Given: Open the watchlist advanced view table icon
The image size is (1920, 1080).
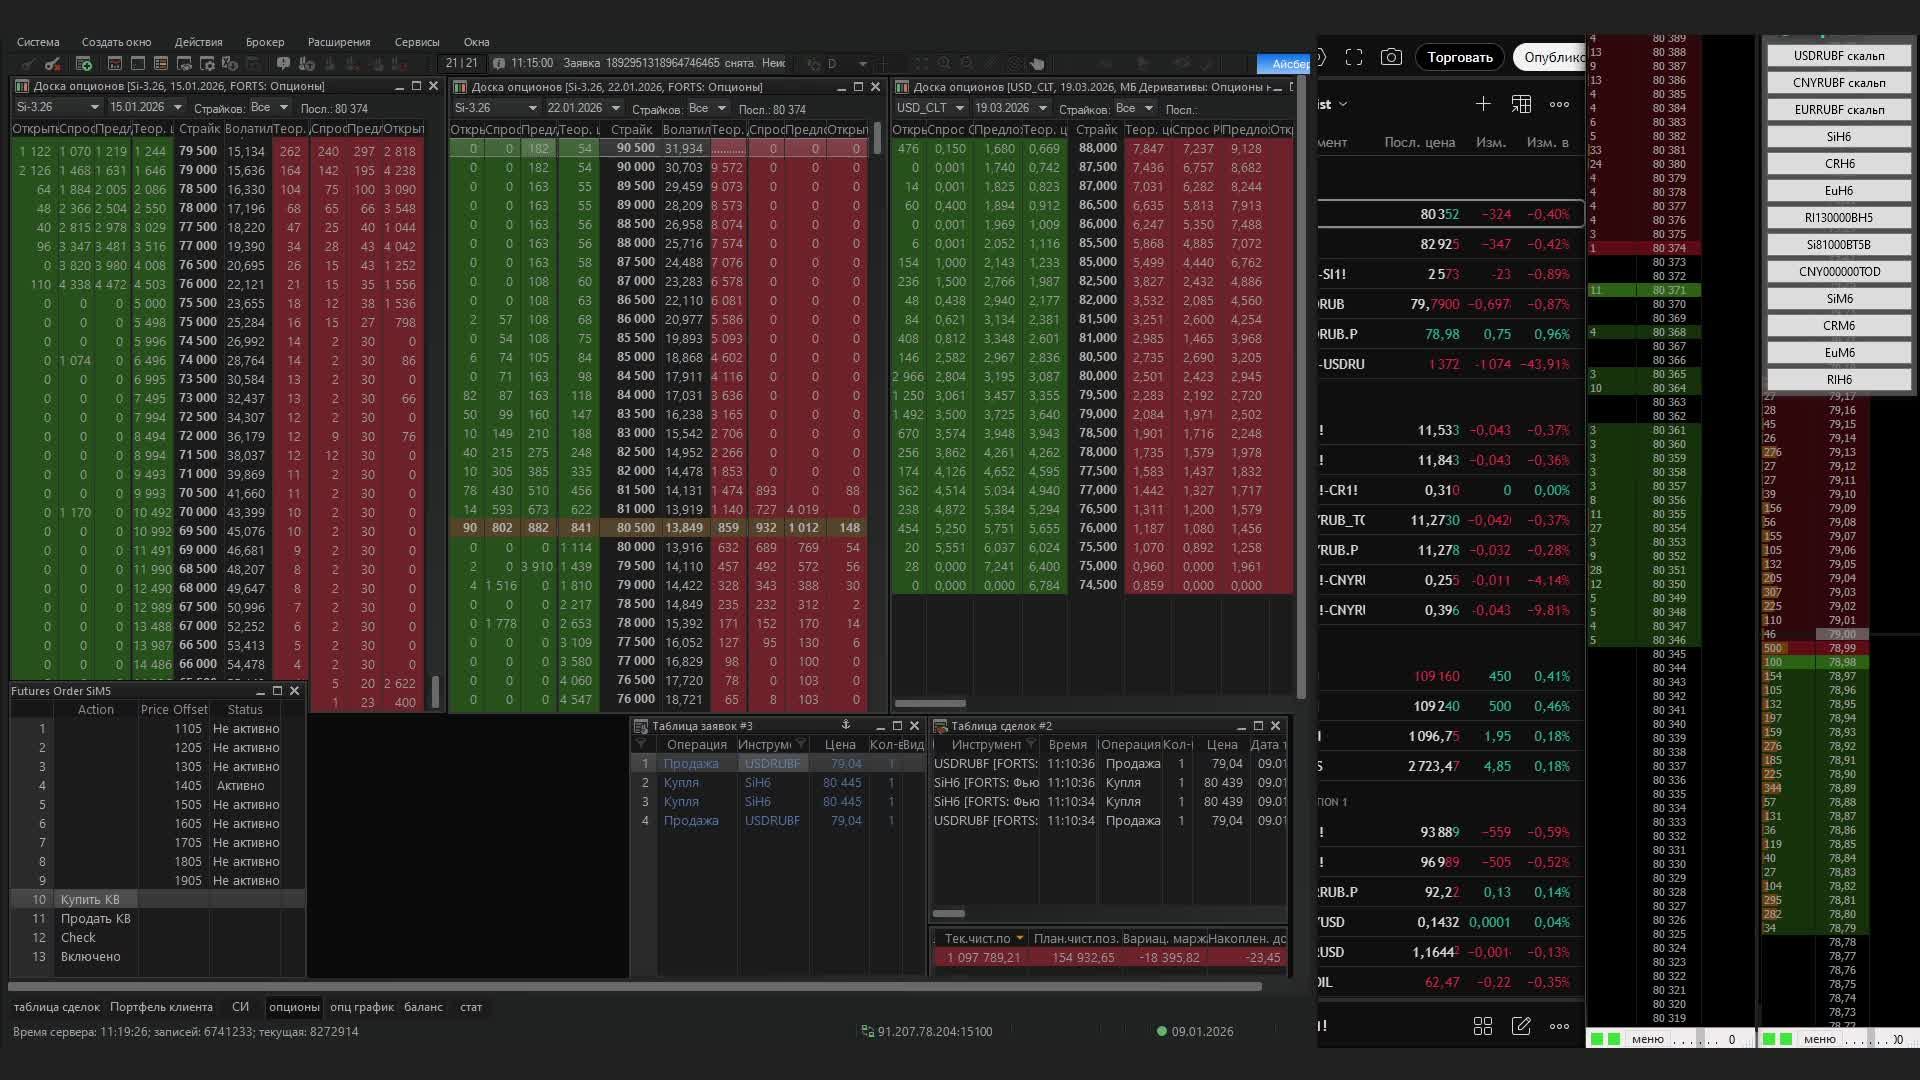Looking at the screenshot, I should coord(1521,104).
